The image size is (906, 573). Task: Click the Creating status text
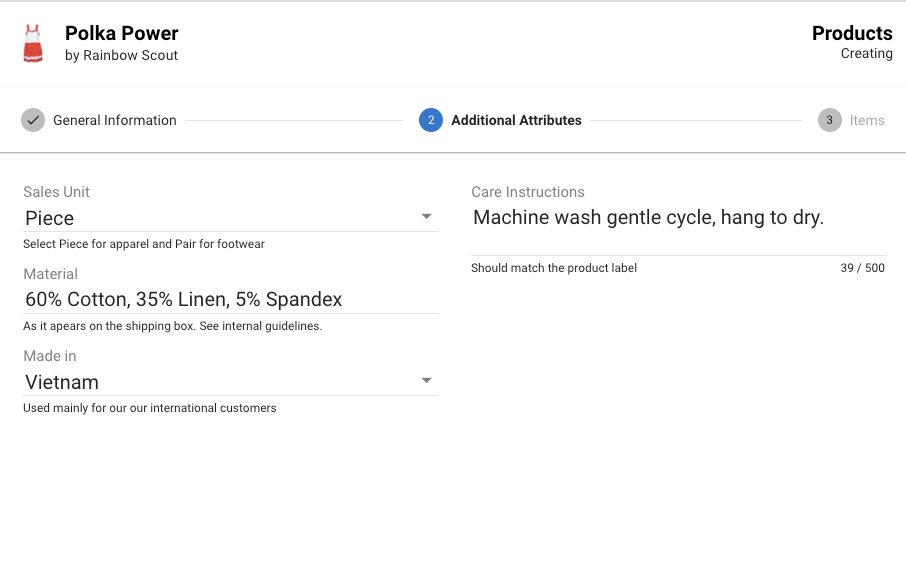(866, 54)
